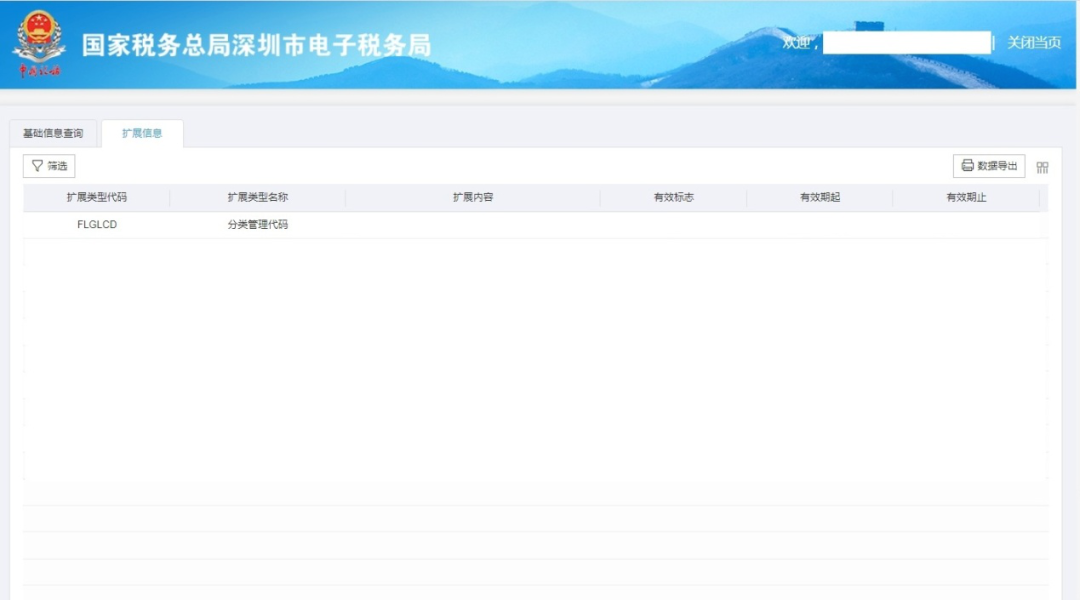Click 关闭当页 to close page

click(1034, 43)
